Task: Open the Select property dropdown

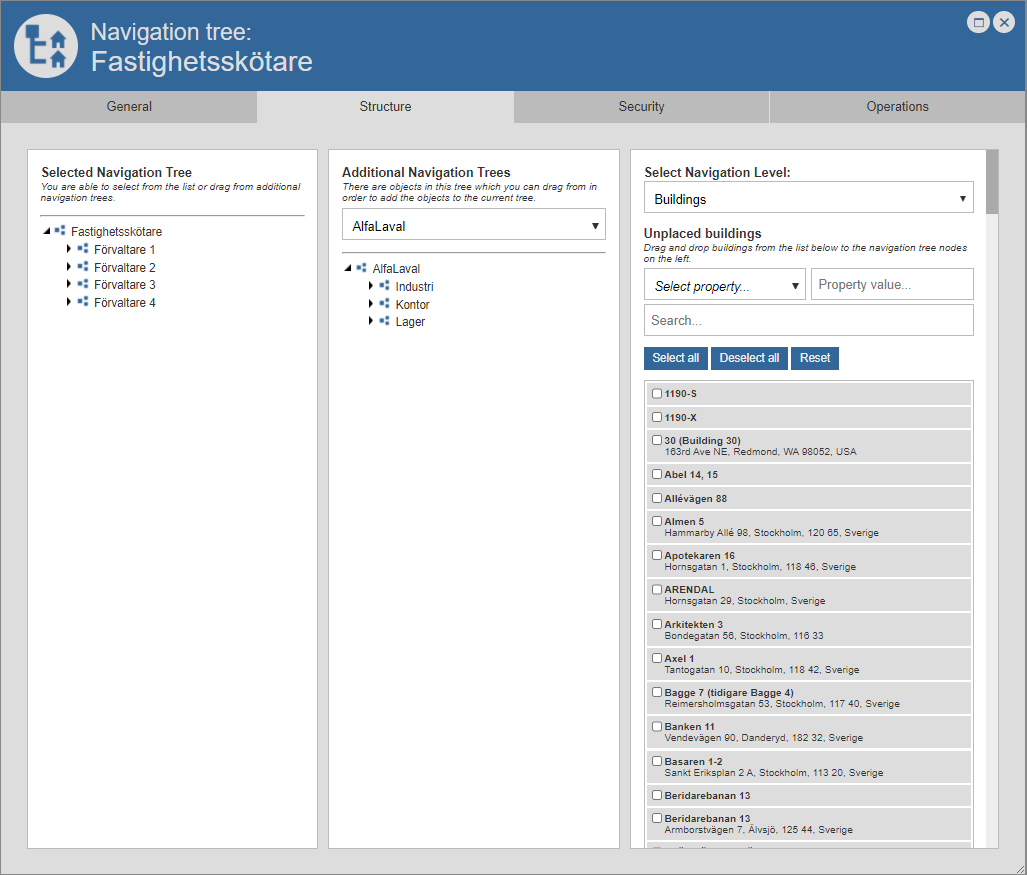Action: coord(725,285)
